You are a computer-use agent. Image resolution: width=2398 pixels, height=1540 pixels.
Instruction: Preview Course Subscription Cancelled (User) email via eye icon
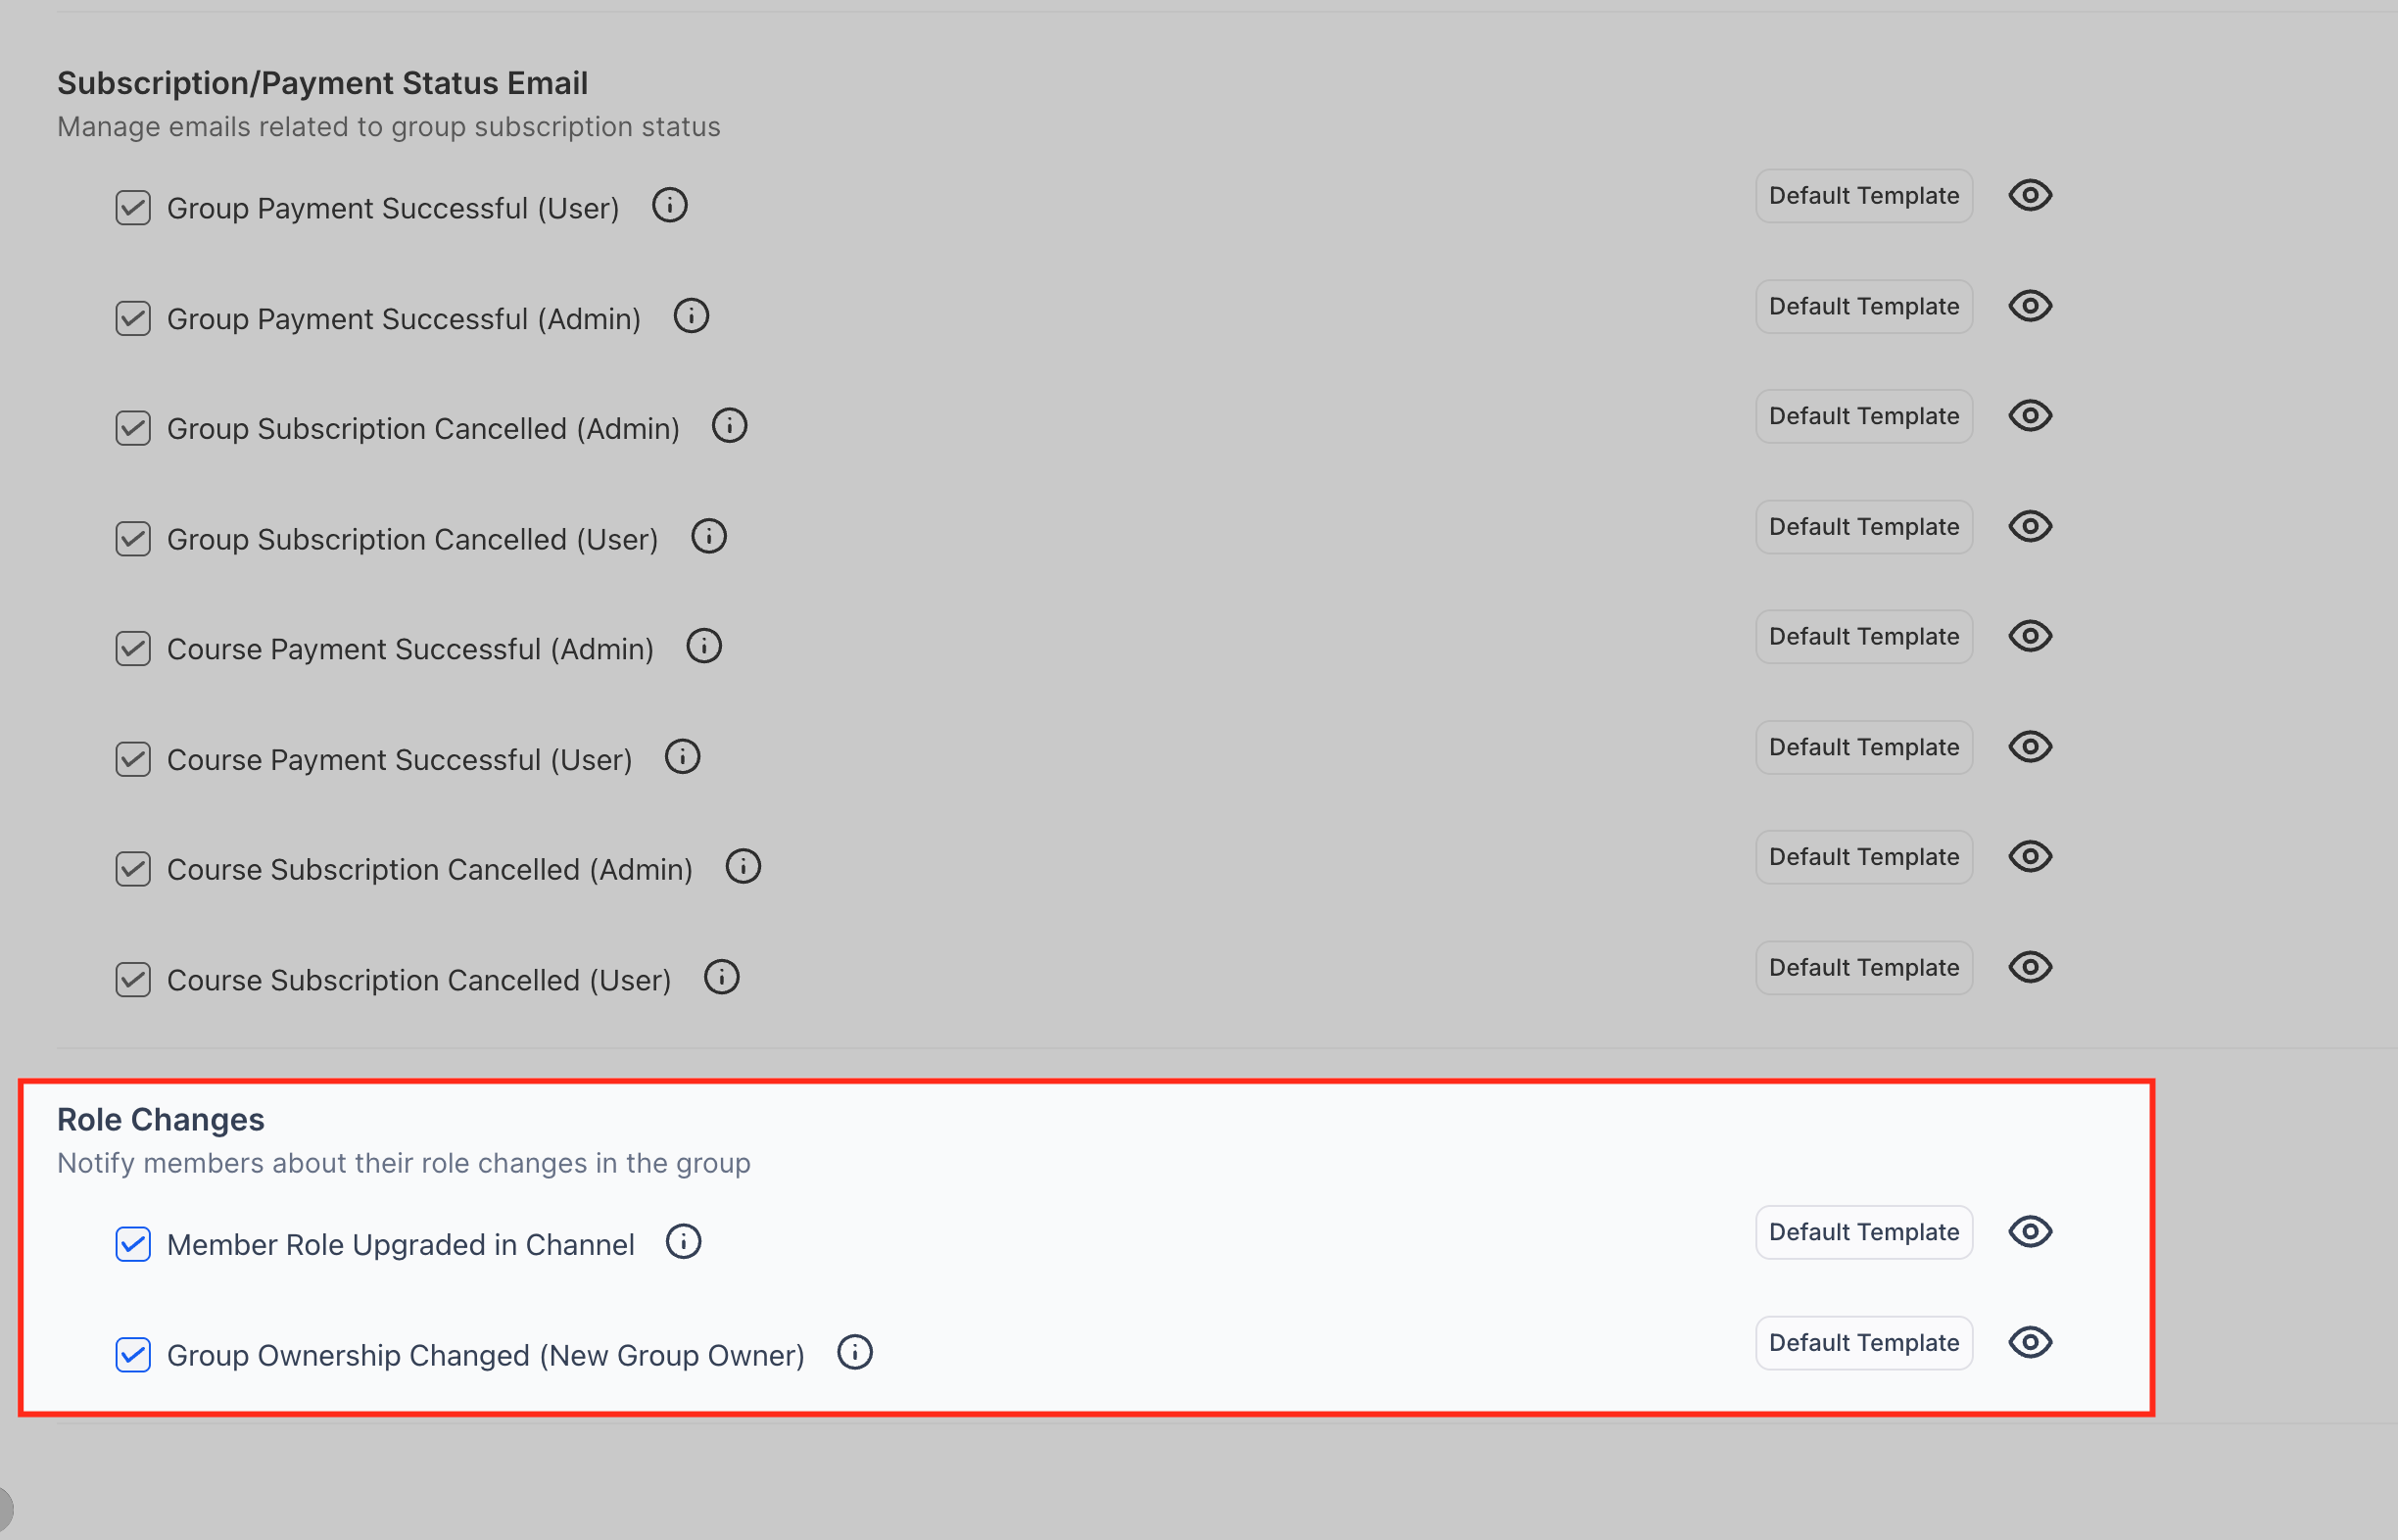(x=2029, y=967)
